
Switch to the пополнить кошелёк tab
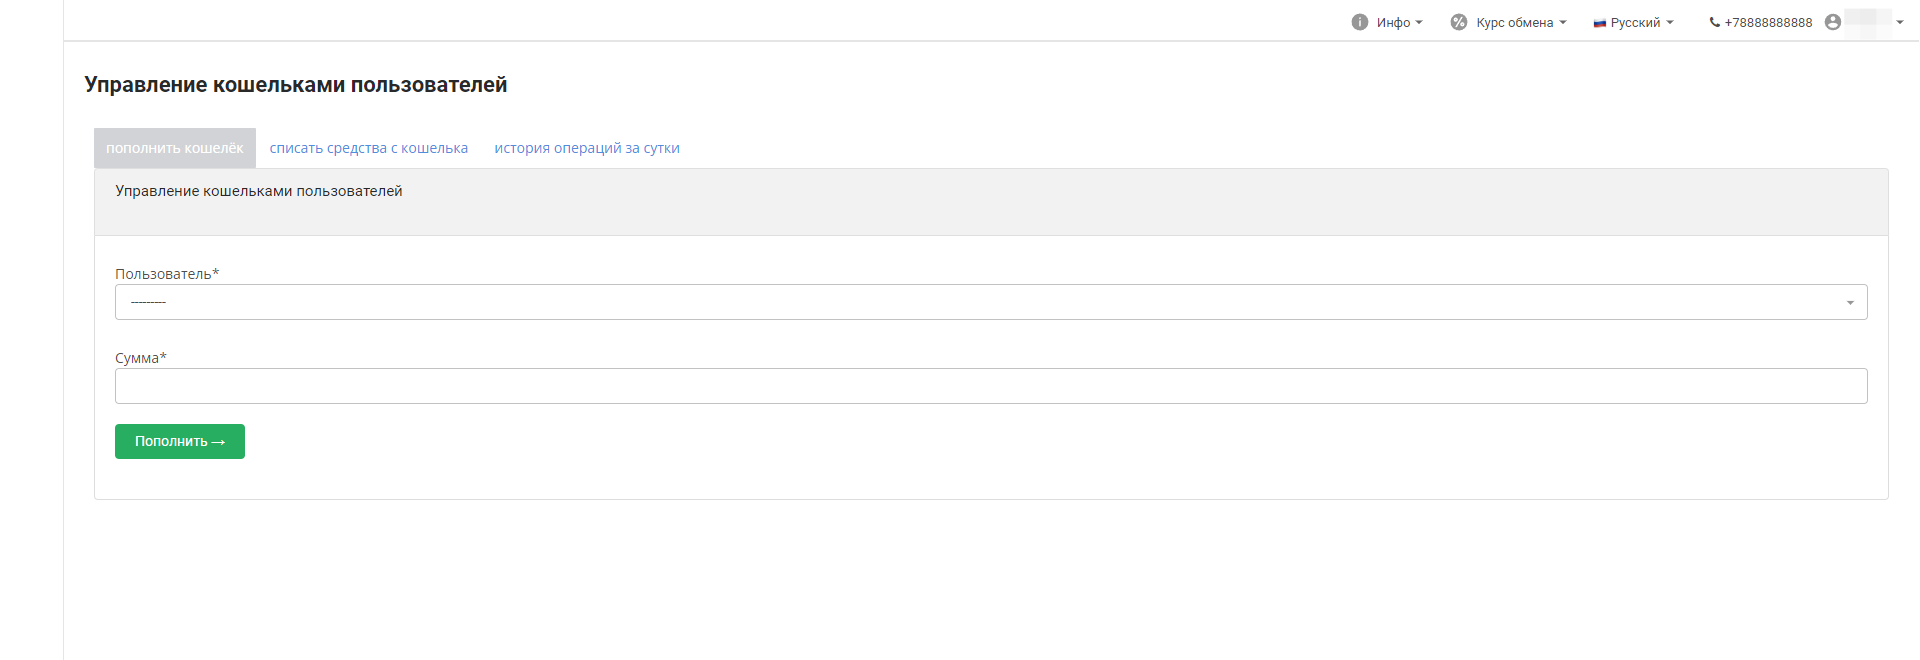[175, 148]
